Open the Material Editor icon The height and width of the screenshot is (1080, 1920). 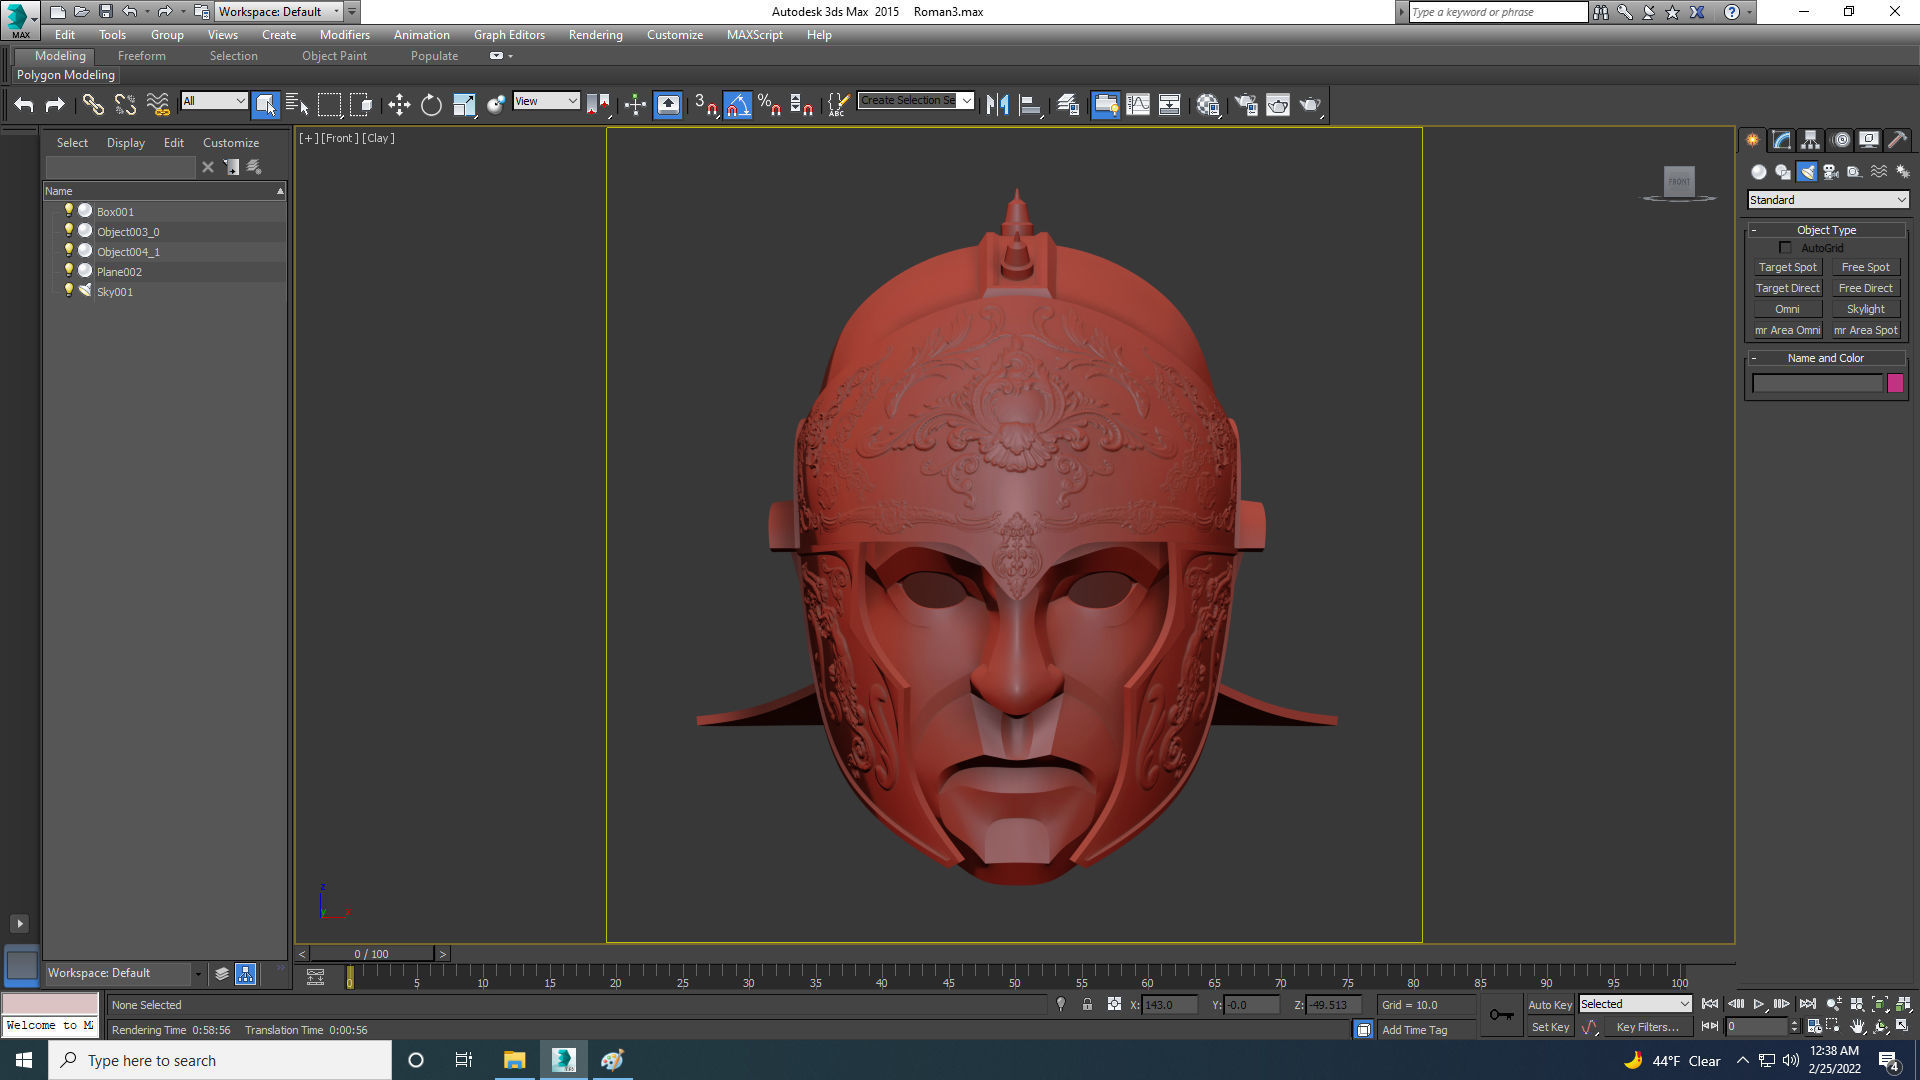coord(1208,104)
